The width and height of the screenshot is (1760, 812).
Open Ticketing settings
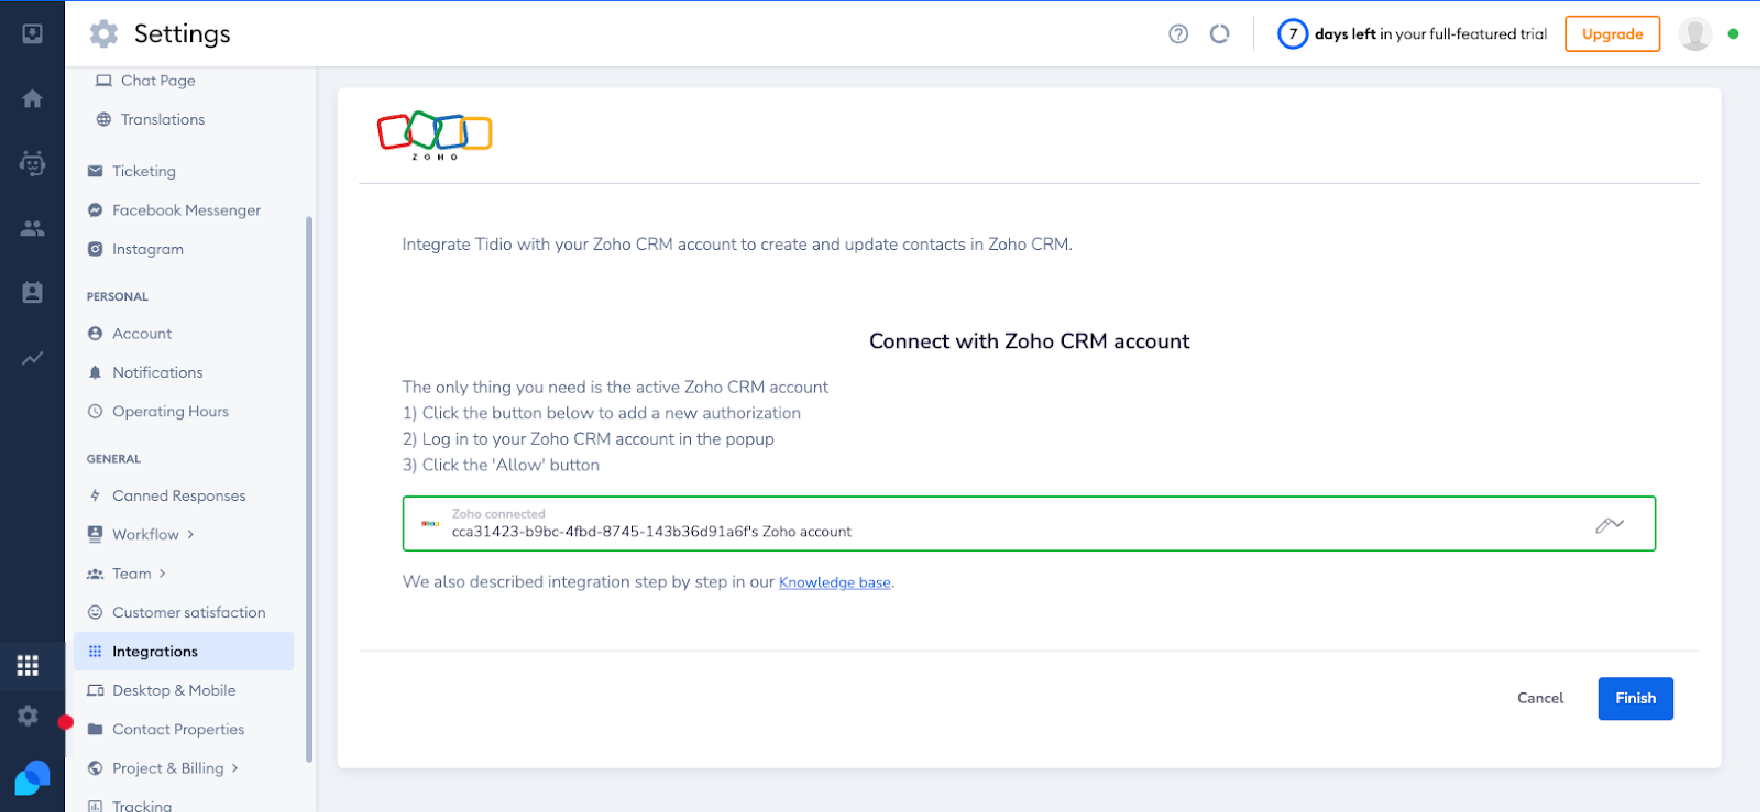tap(144, 171)
